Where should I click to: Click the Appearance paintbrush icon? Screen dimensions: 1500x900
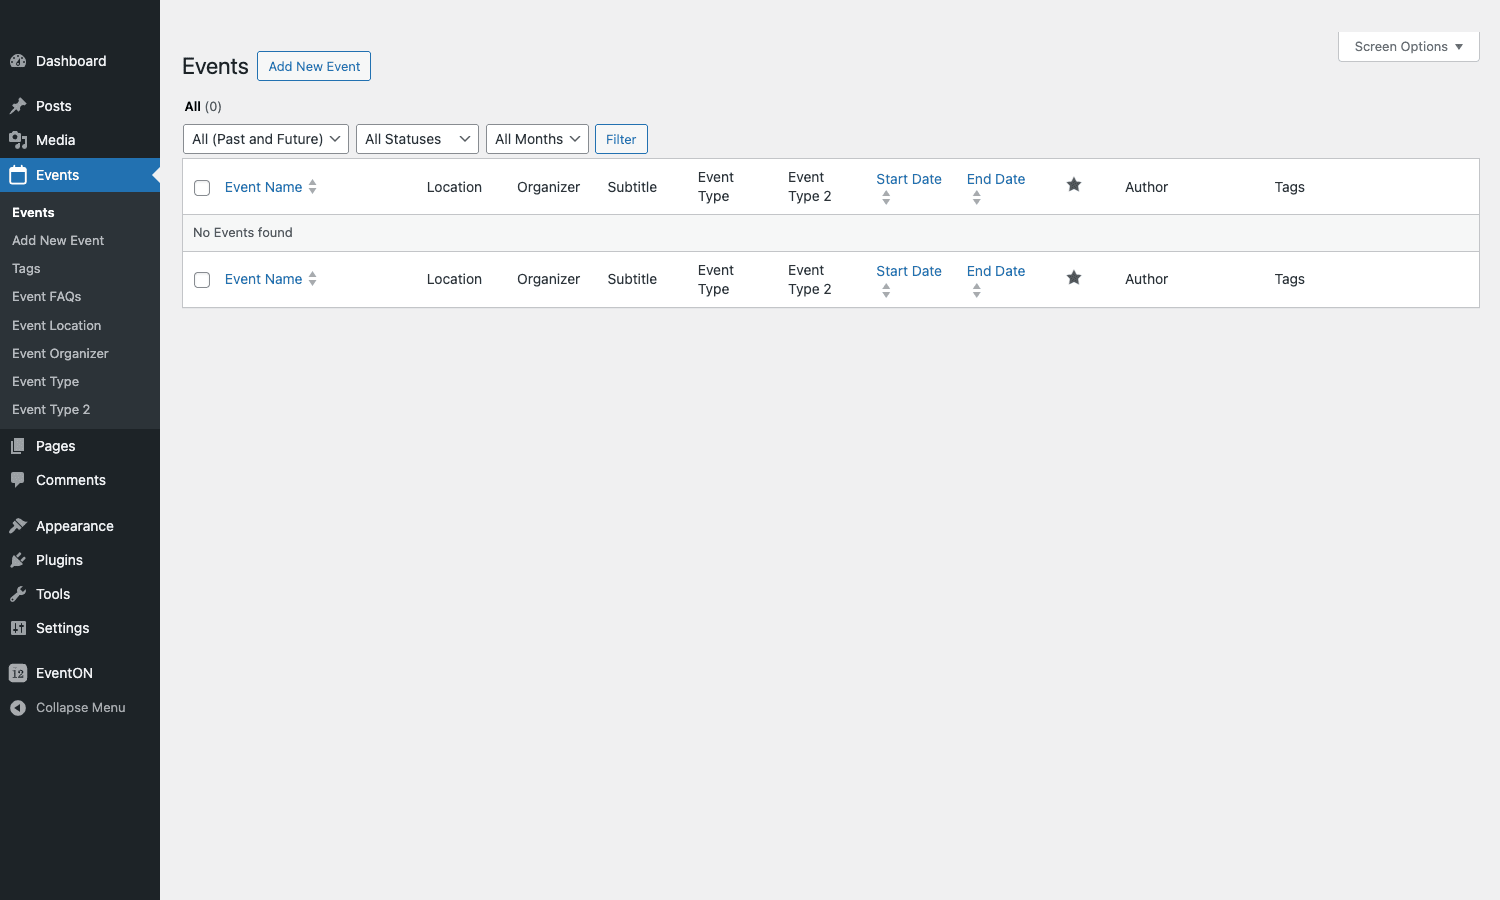coord(18,526)
